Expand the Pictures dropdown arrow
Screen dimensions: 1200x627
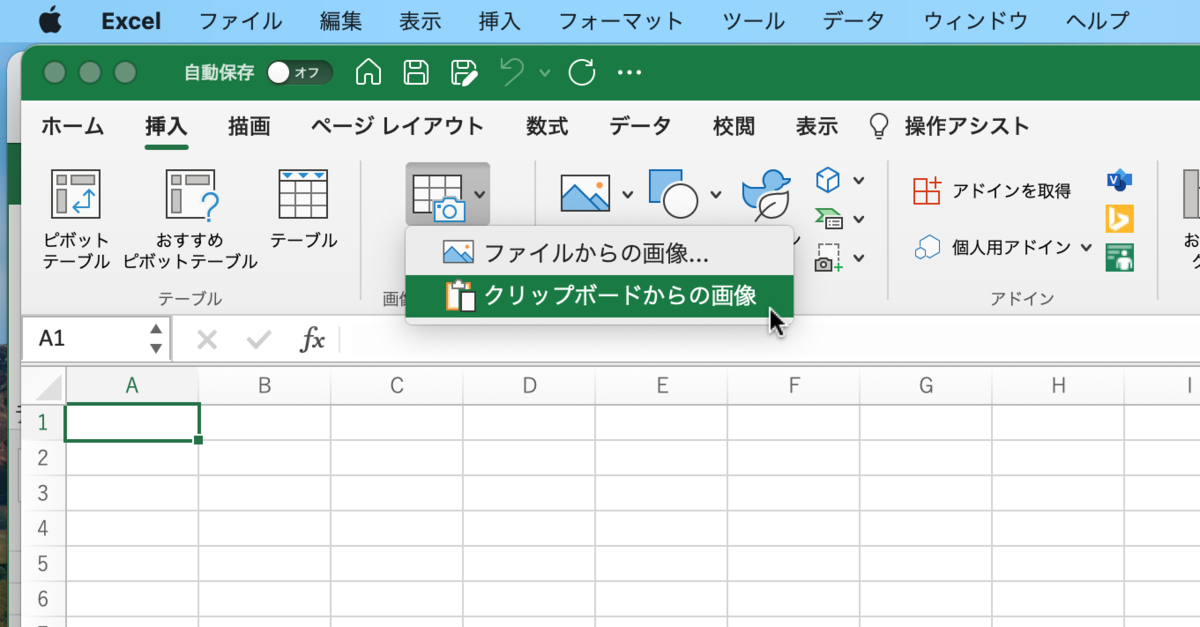click(x=628, y=194)
